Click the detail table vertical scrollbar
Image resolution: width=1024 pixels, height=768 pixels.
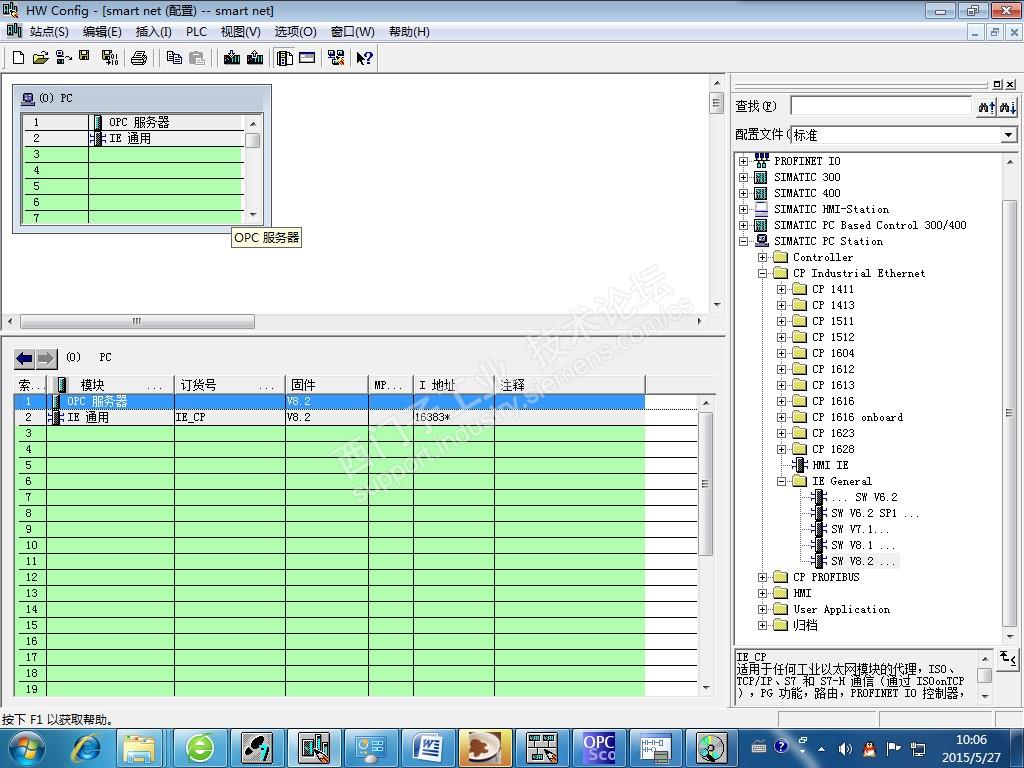click(x=705, y=483)
